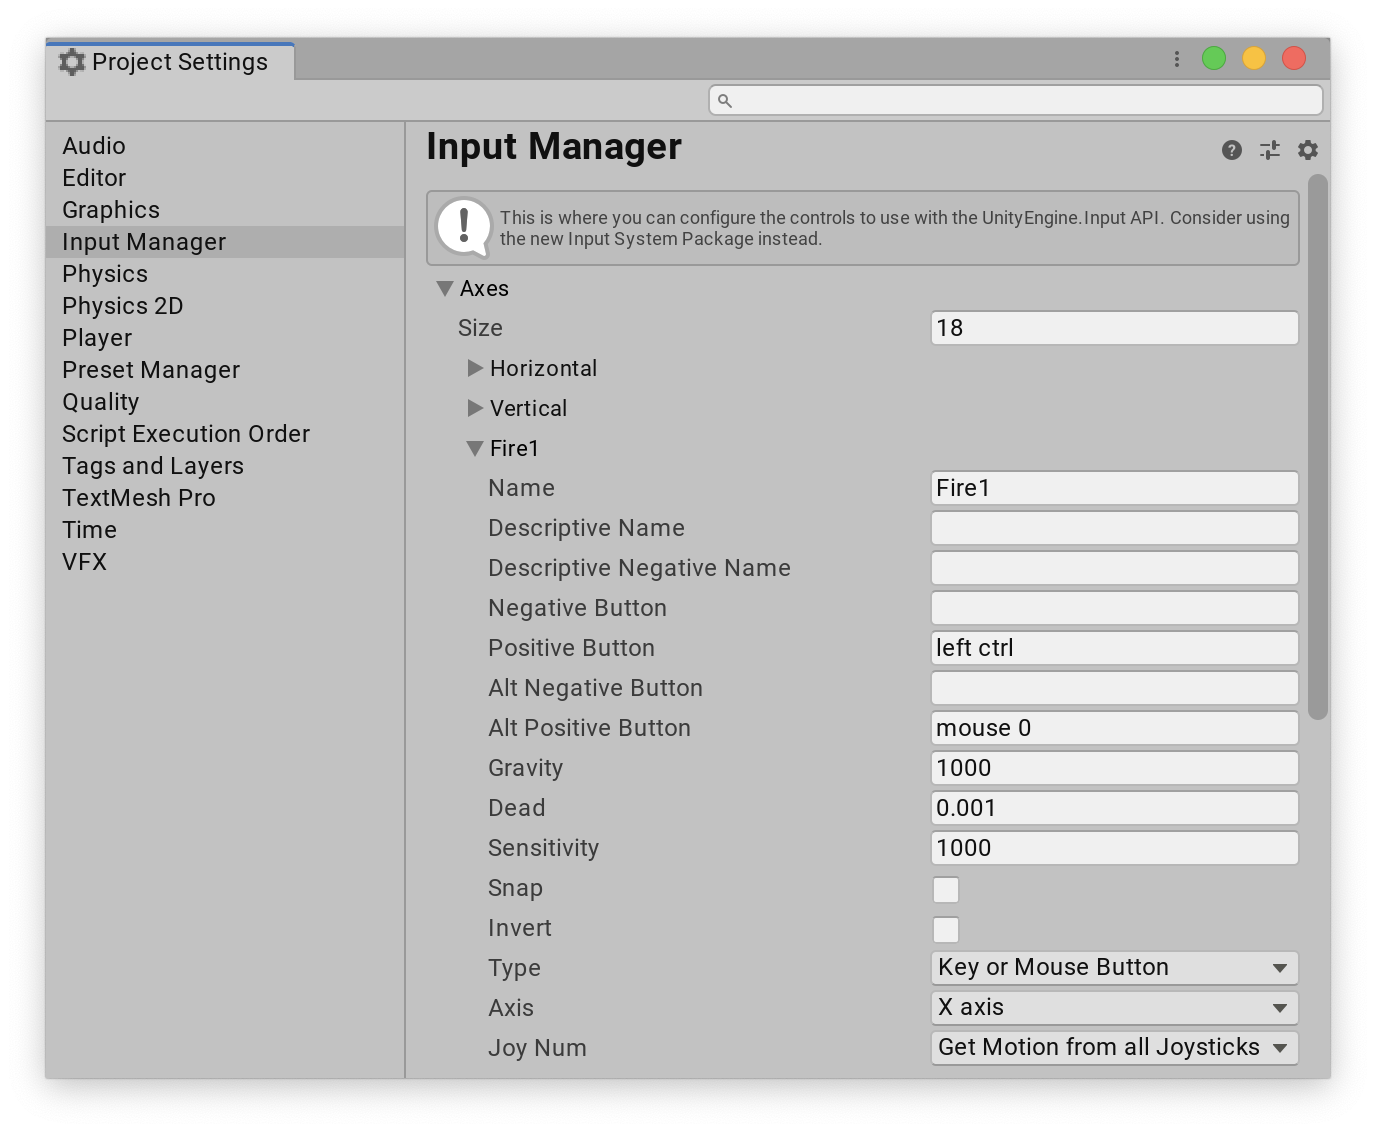
Task: Open the Axis dropdown showing X axis
Action: click(1113, 1007)
